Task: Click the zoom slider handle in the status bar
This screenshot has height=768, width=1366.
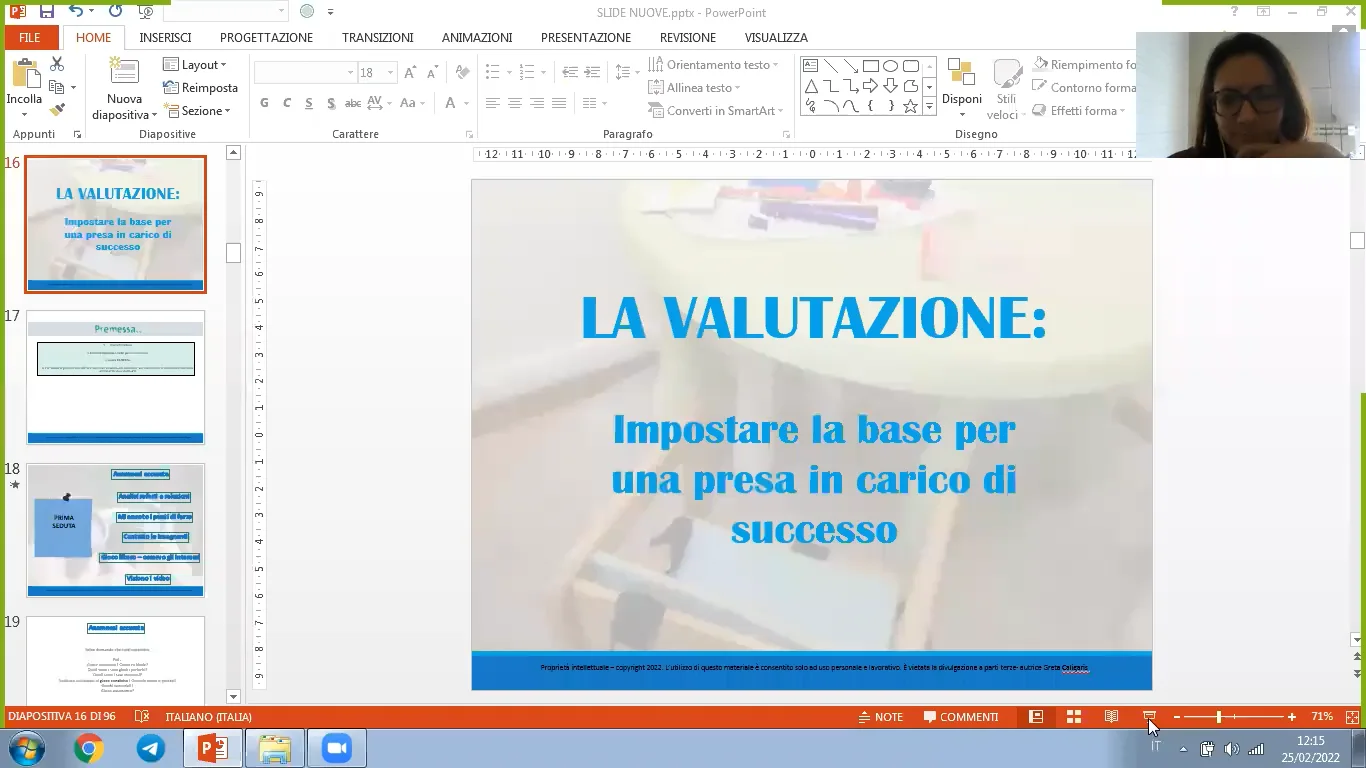Action: (1219, 717)
